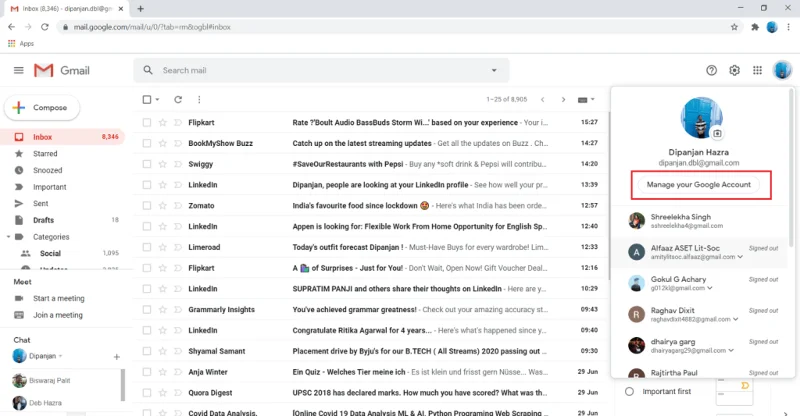Star the Flipkart 15:27 email
Screen dimensions: 800x416
point(163,123)
